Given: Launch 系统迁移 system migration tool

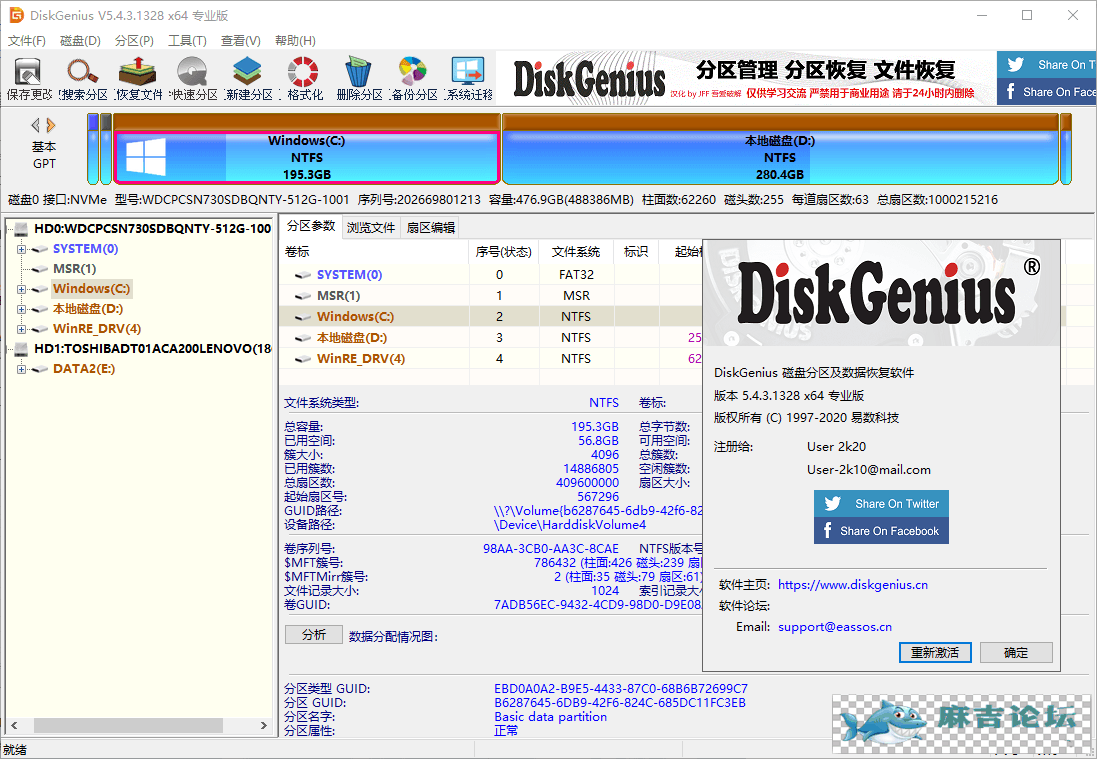Looking at the screenshot, I should (469, 78).
